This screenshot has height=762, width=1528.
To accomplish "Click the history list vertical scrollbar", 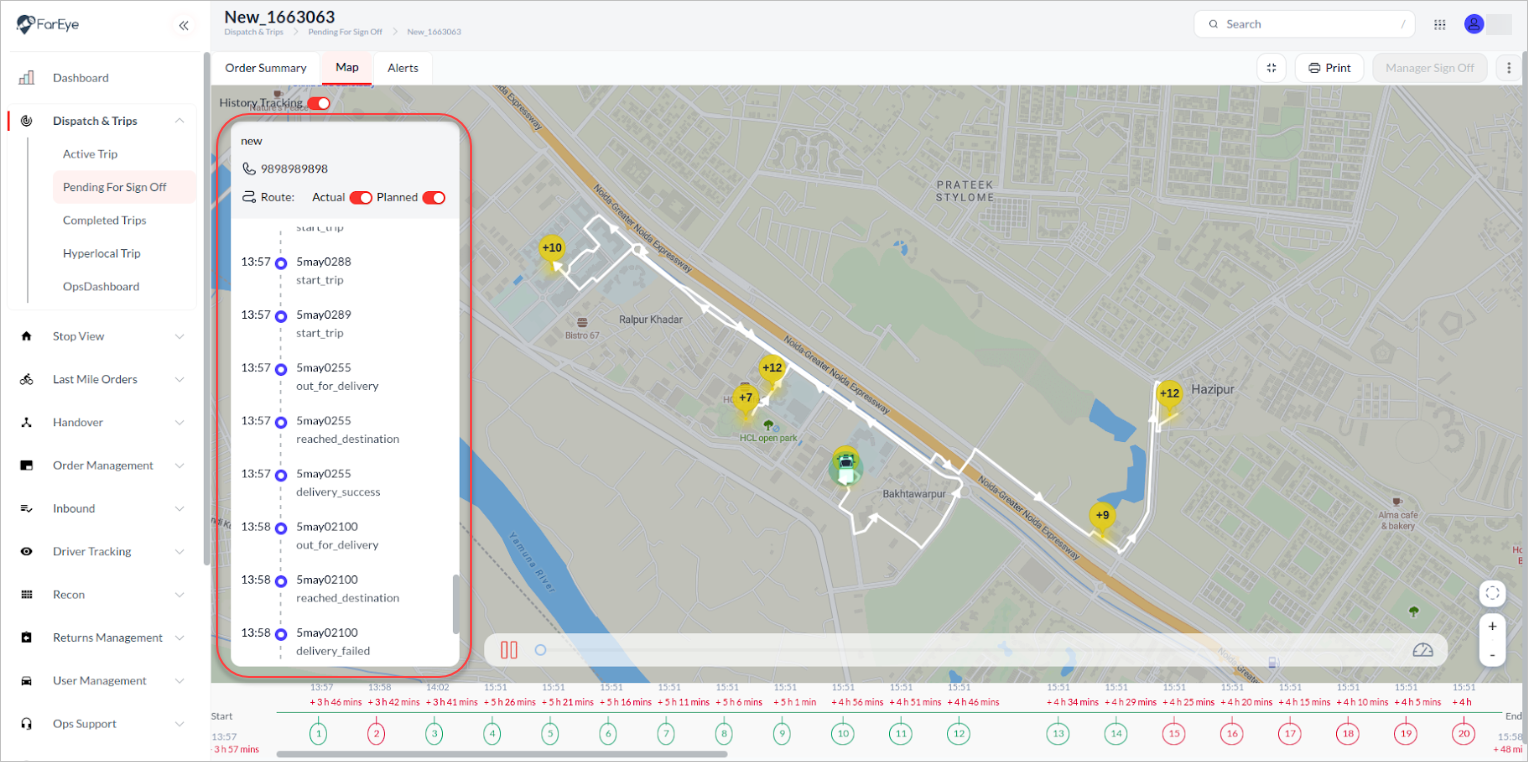I will click(456, 604).
